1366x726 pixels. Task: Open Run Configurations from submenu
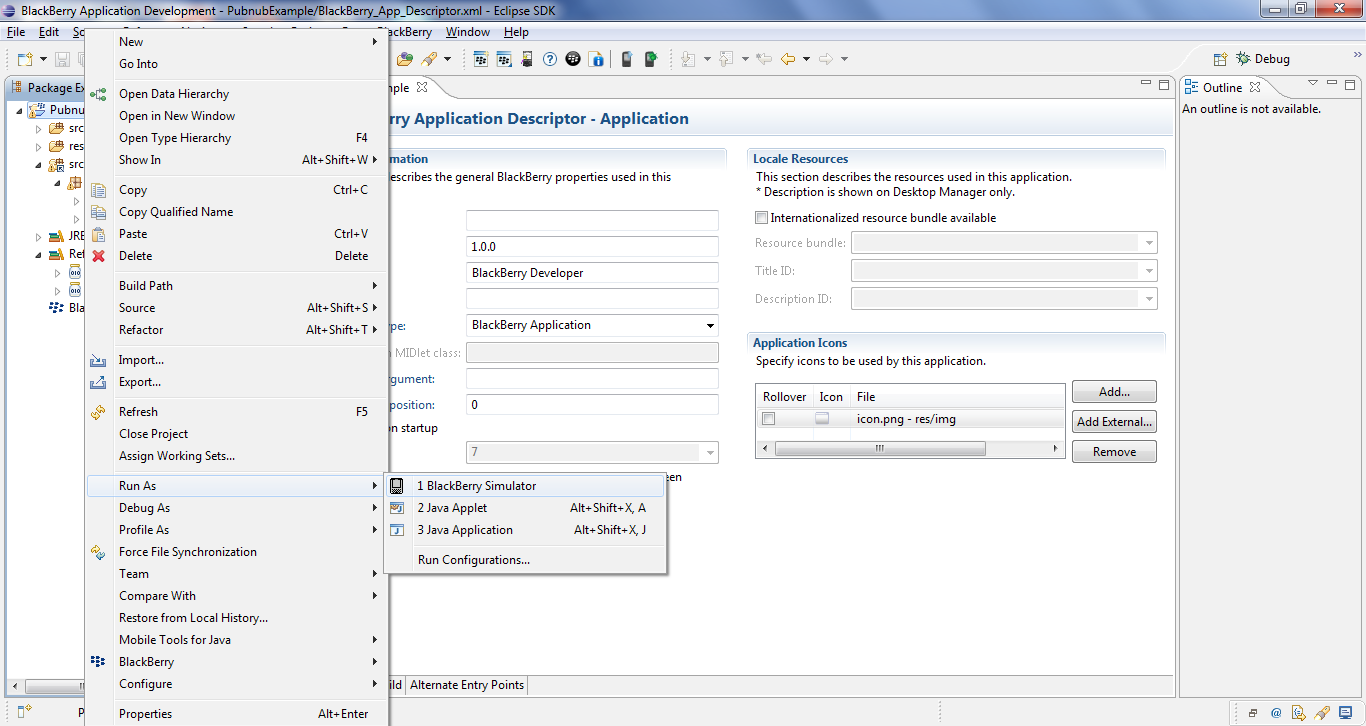pyautogui.click(x=474, y=560)
